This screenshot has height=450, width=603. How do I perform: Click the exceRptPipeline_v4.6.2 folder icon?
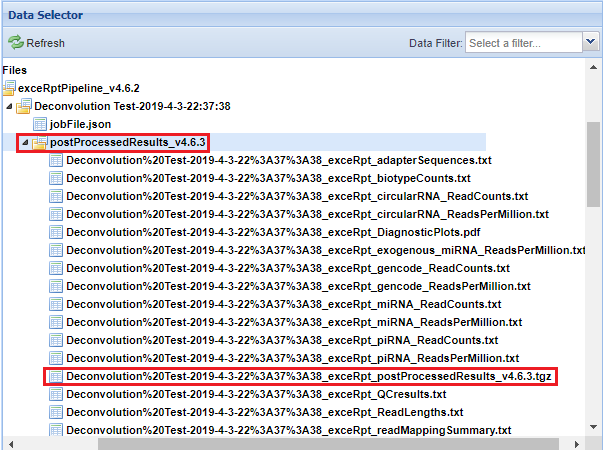9,88
